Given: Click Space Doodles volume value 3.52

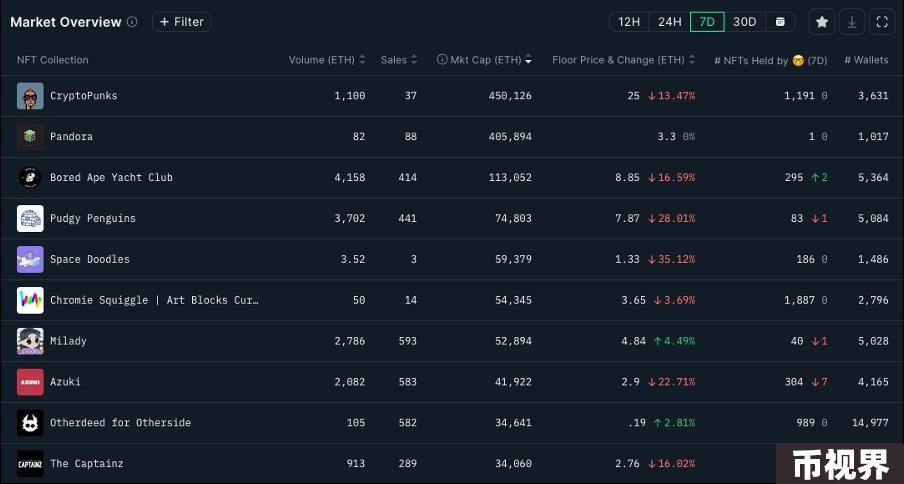Looking at the screenshot, I should (353, 259).
